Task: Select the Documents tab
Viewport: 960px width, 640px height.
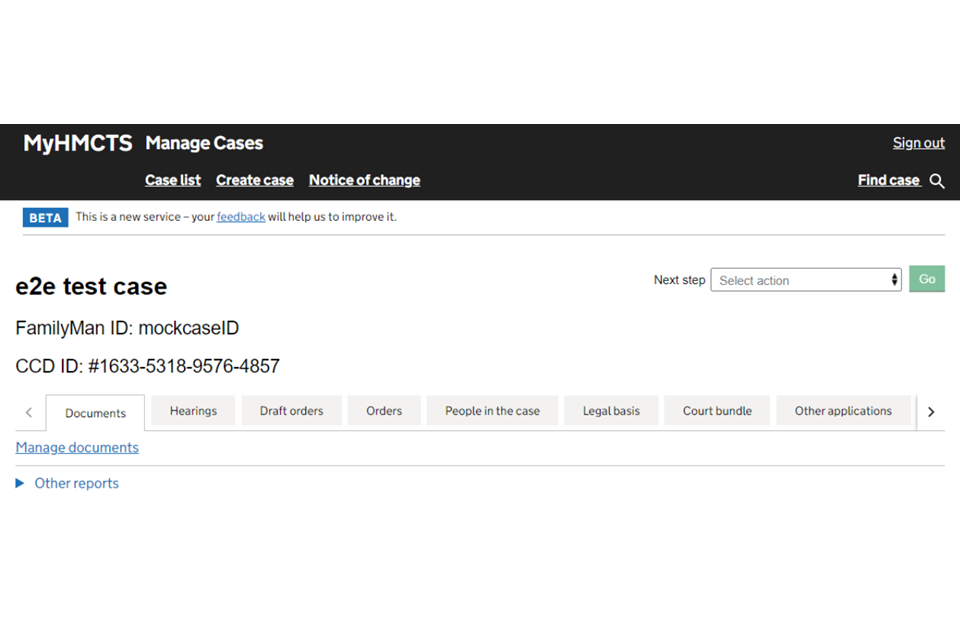Action: (95, 413)
